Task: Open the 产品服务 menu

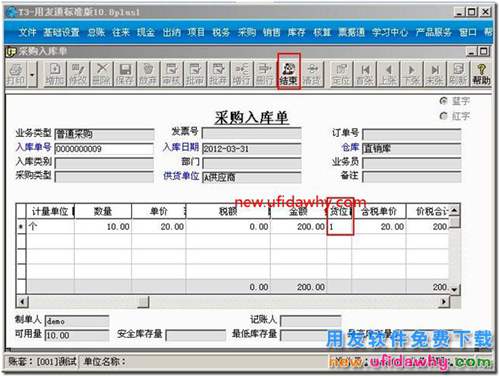Action: click(x=434, y=32)
